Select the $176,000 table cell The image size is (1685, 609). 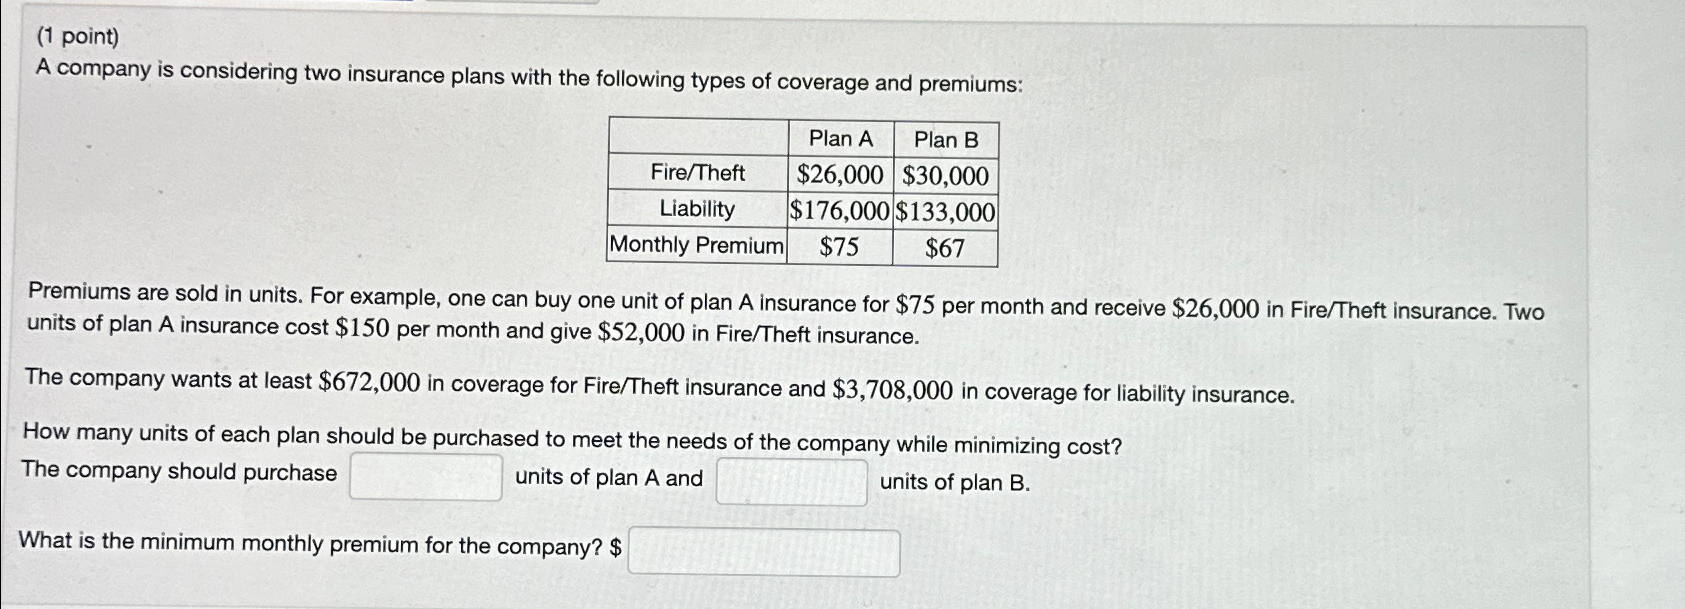[x=840, y=210]
